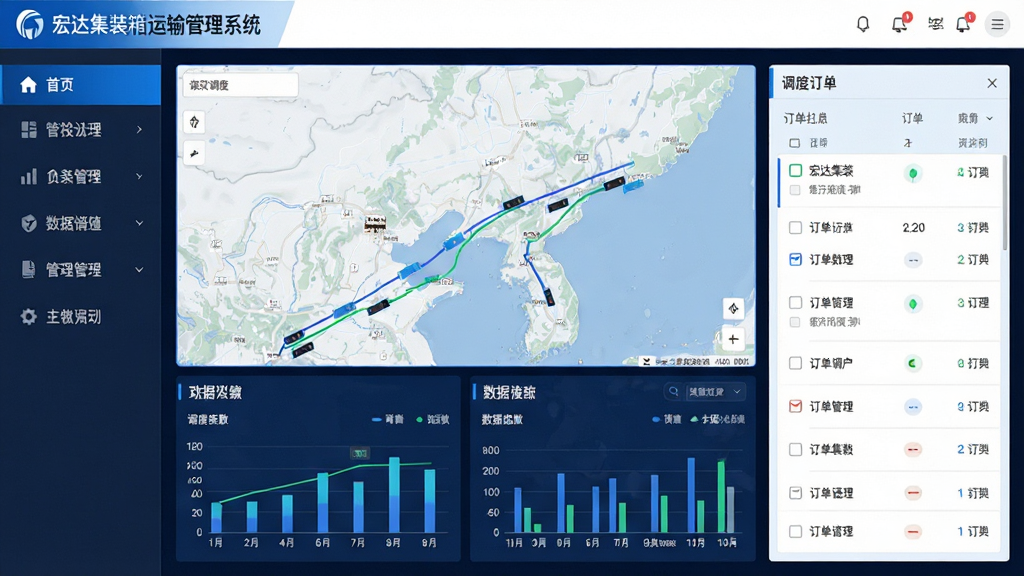The image size is (1024, 576).
Task: Open the dropdown chevron in the order panel header
Action: (989, 118)
